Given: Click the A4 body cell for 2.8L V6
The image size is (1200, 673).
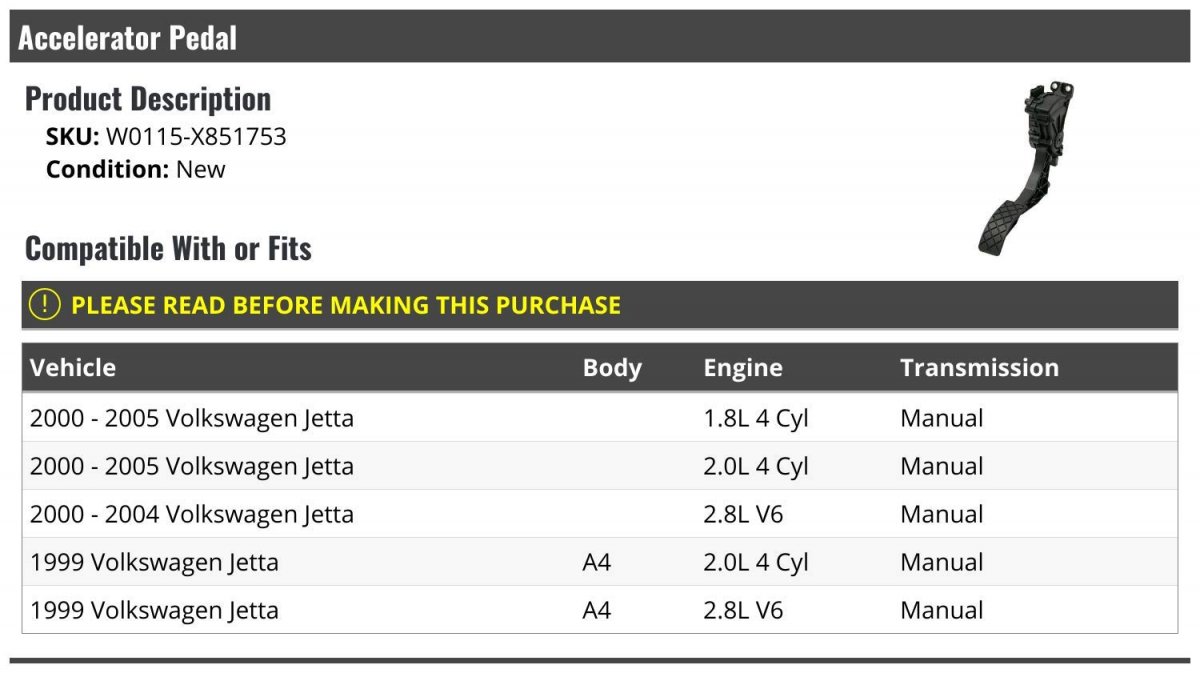Looking at the screenshot, I should coord(597,610).
